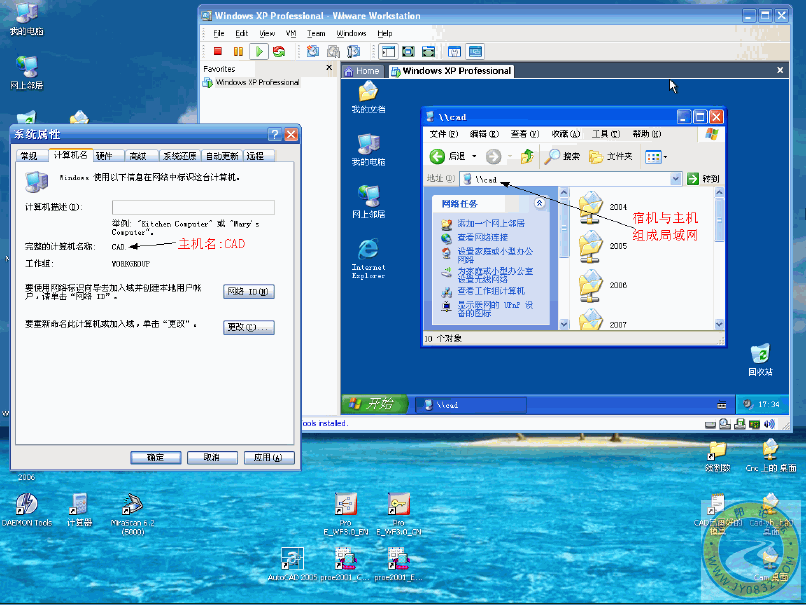This screenshot has width=806, height=605.
Task: Click scroll-up arrow of task pane scrollbar
Action: [564, 193]
